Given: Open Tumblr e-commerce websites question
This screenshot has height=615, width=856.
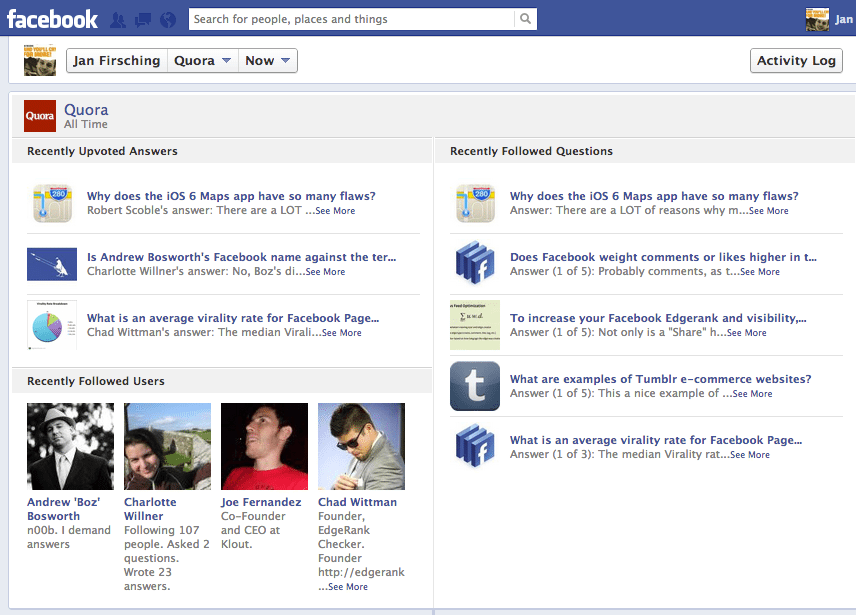Looking at the screenshot, I should pos(661,379).
